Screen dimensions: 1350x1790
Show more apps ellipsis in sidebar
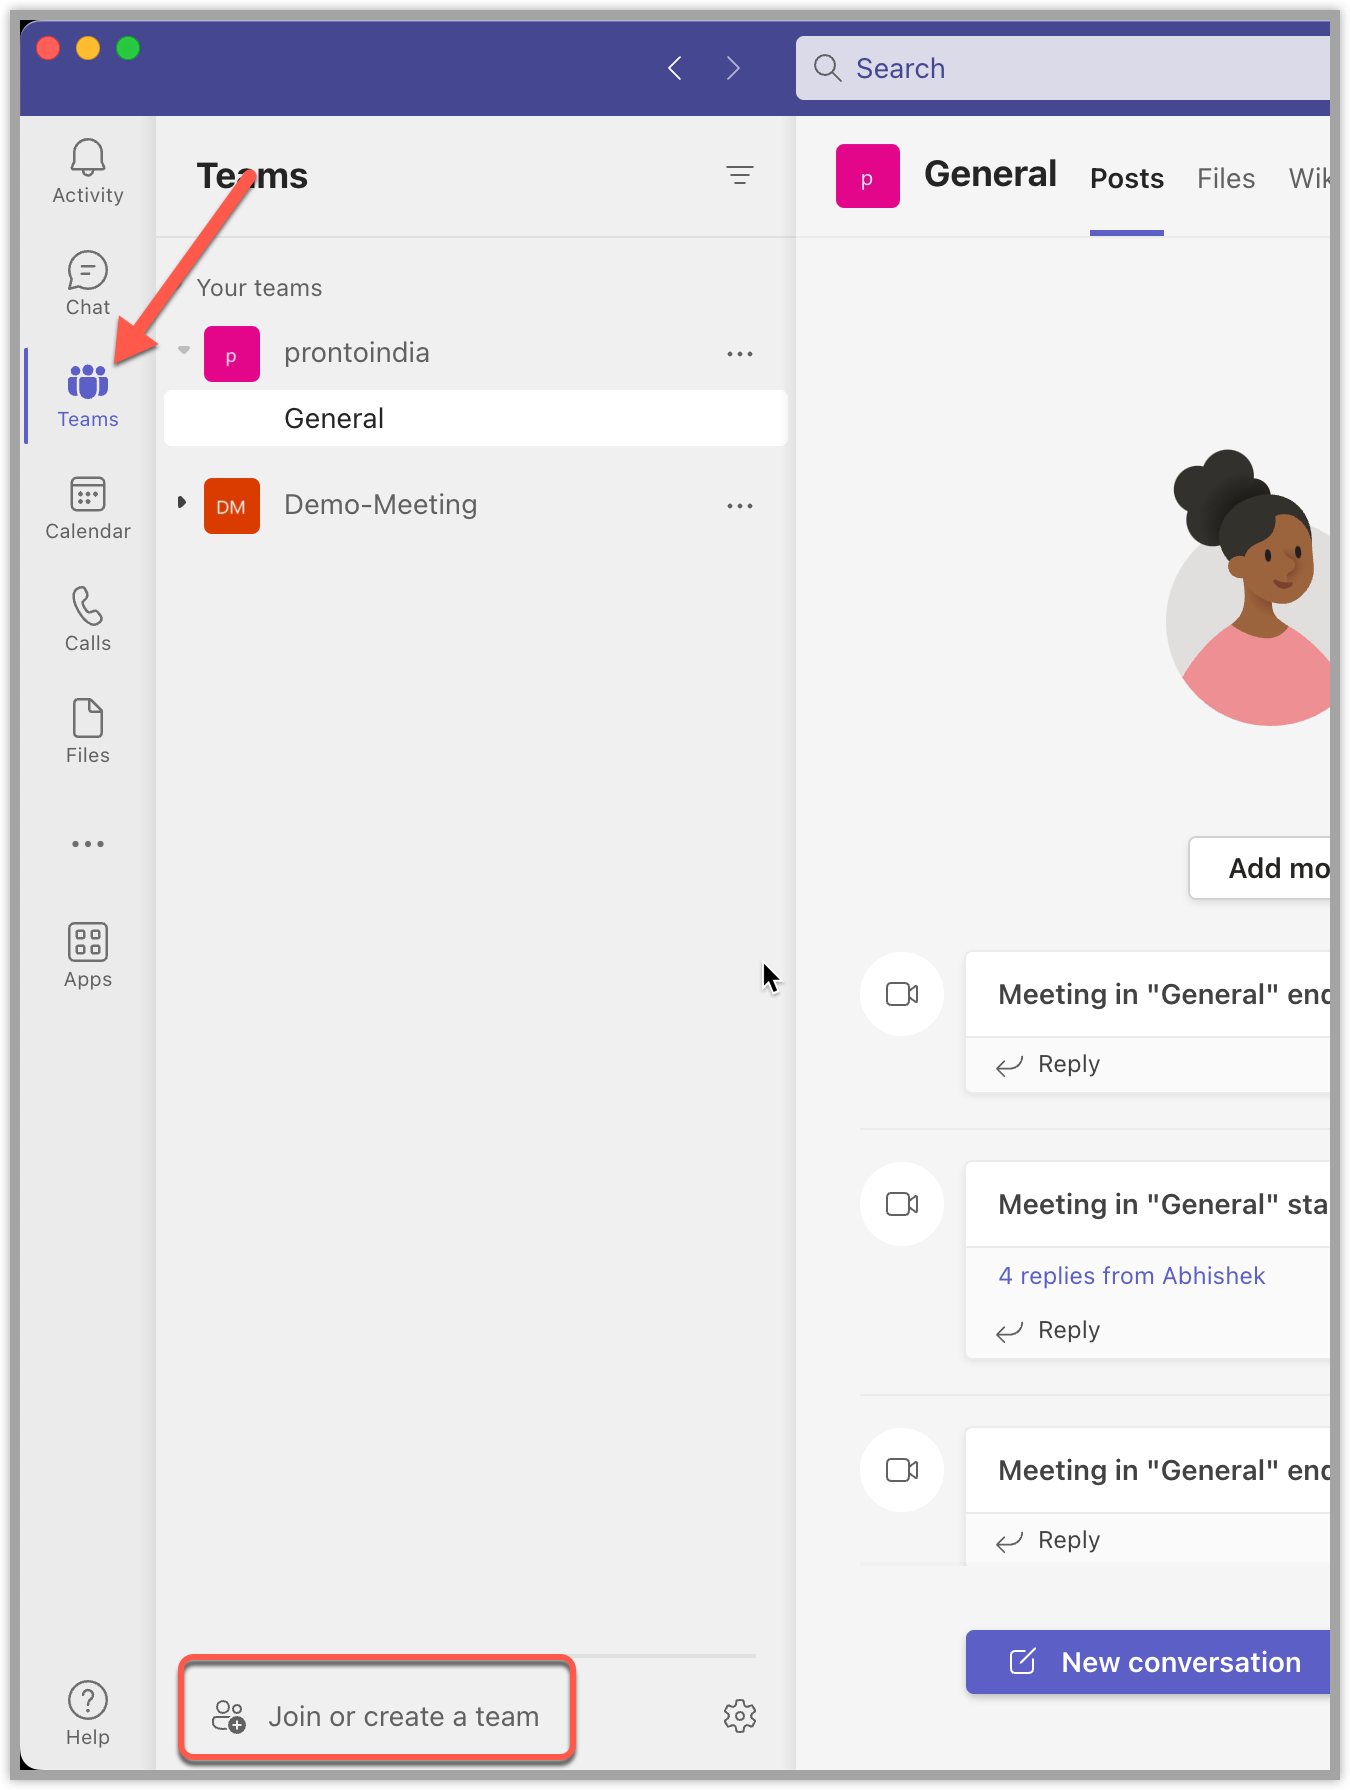[x=88, y=844]
